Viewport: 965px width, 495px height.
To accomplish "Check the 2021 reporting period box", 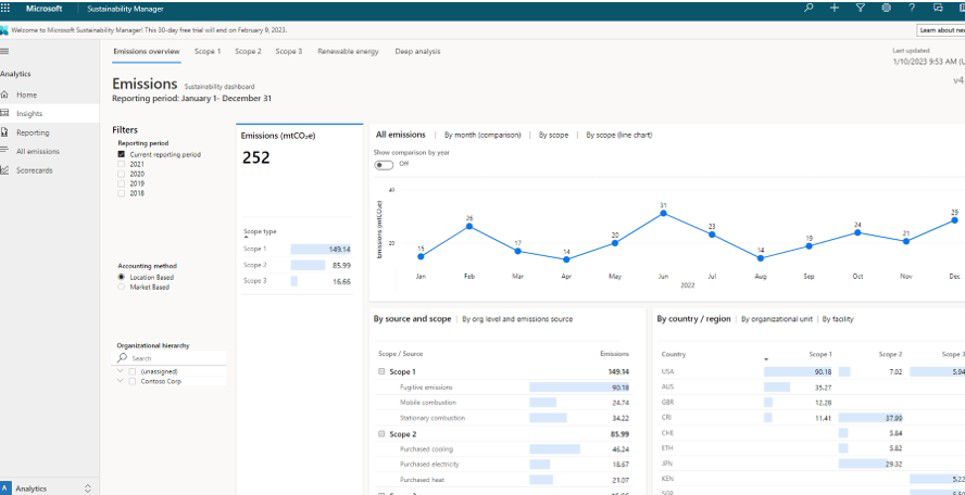I will [121, 164].
